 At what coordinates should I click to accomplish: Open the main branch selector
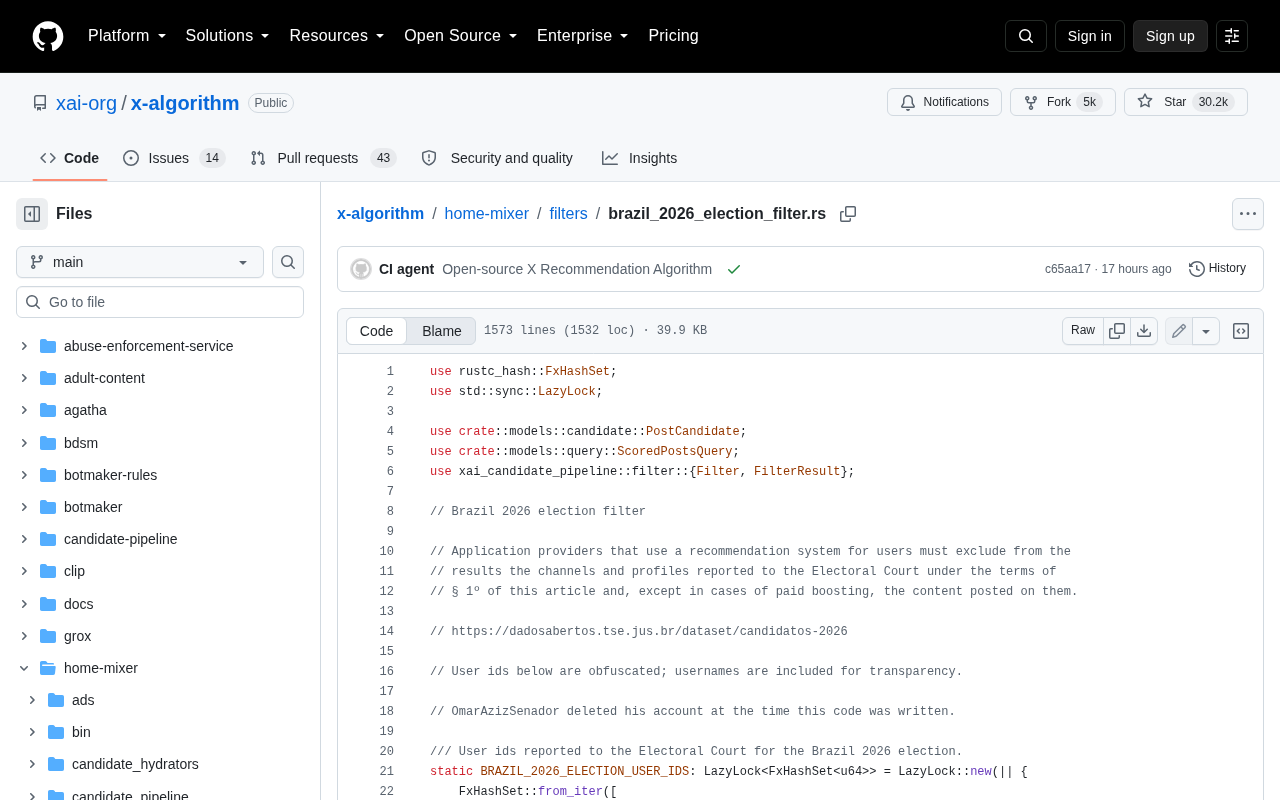point(140,262)
